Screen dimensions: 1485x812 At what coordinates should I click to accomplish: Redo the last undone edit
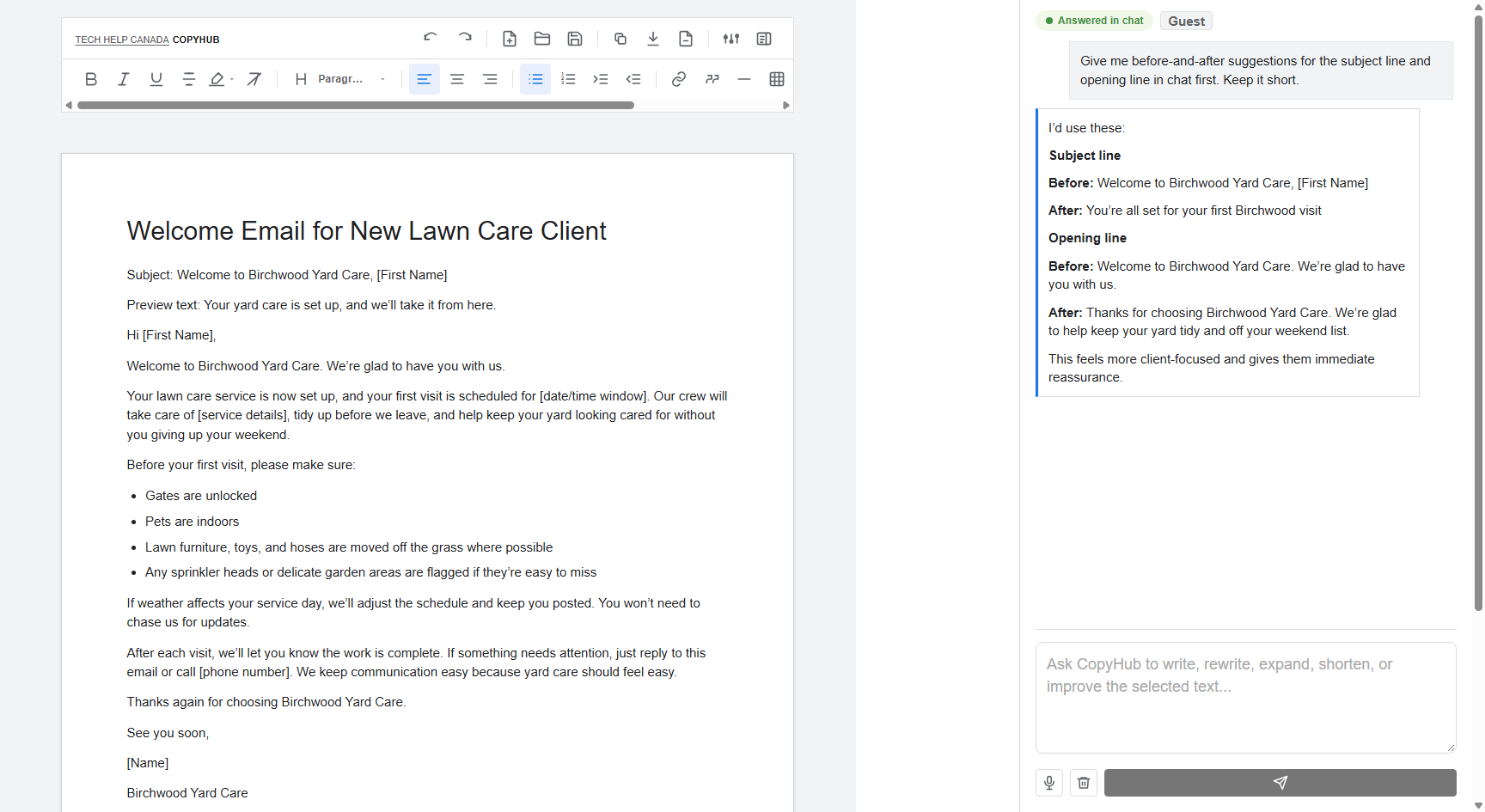(465, 39)
